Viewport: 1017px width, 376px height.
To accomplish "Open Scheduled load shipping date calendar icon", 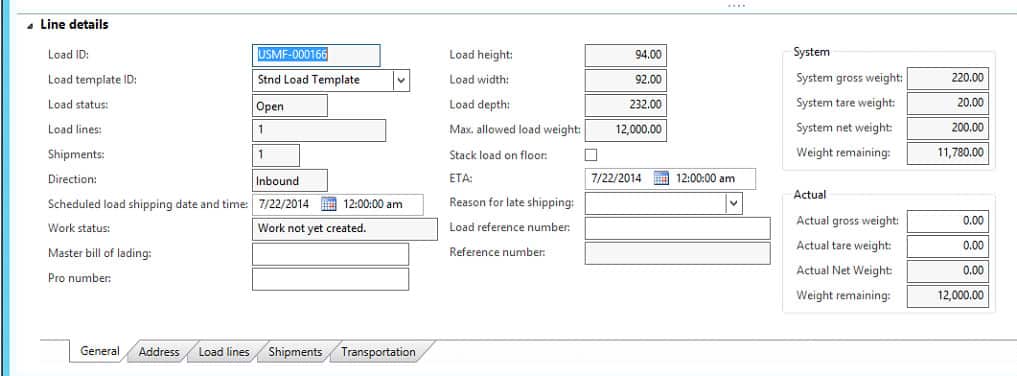I will pos(329,204).
